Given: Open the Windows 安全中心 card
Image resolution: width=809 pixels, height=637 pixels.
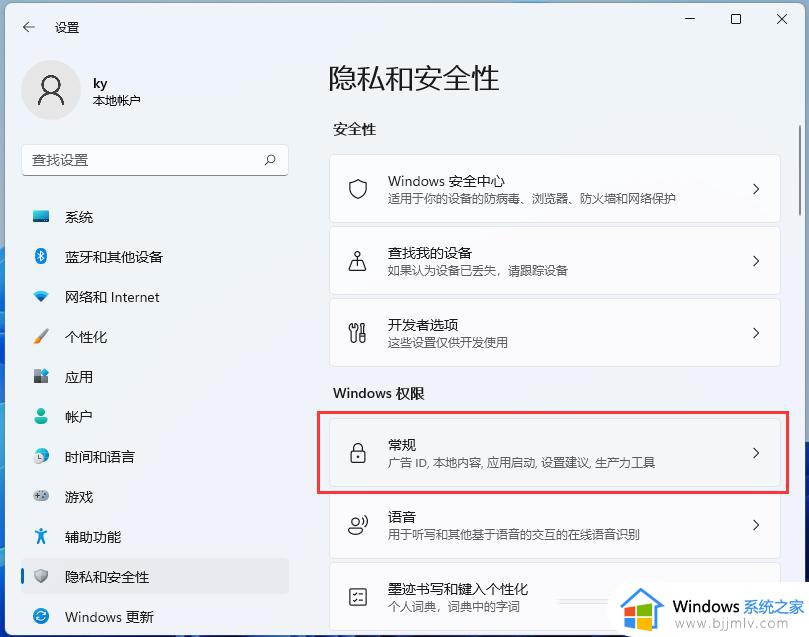Looking at the screenshot, I should 555,189.
